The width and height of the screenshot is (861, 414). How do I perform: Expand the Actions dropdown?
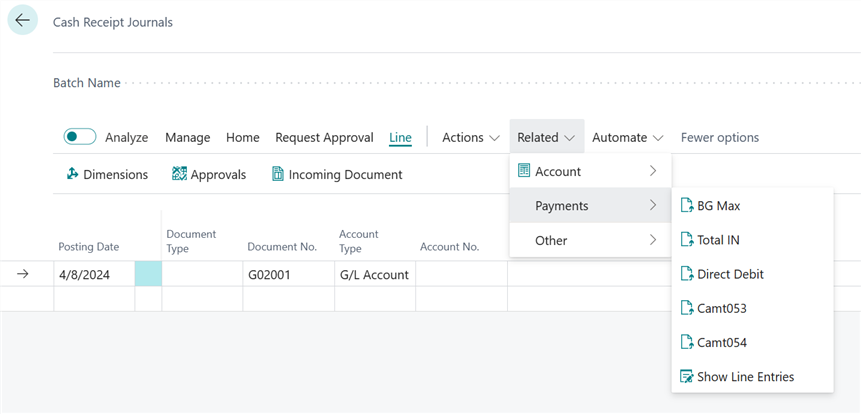tap(471, 137)
